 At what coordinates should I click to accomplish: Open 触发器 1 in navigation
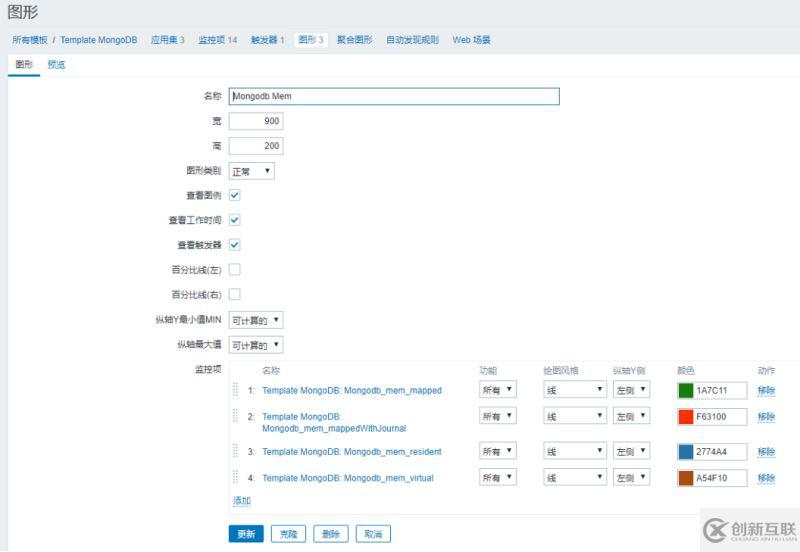click(267, 39)
